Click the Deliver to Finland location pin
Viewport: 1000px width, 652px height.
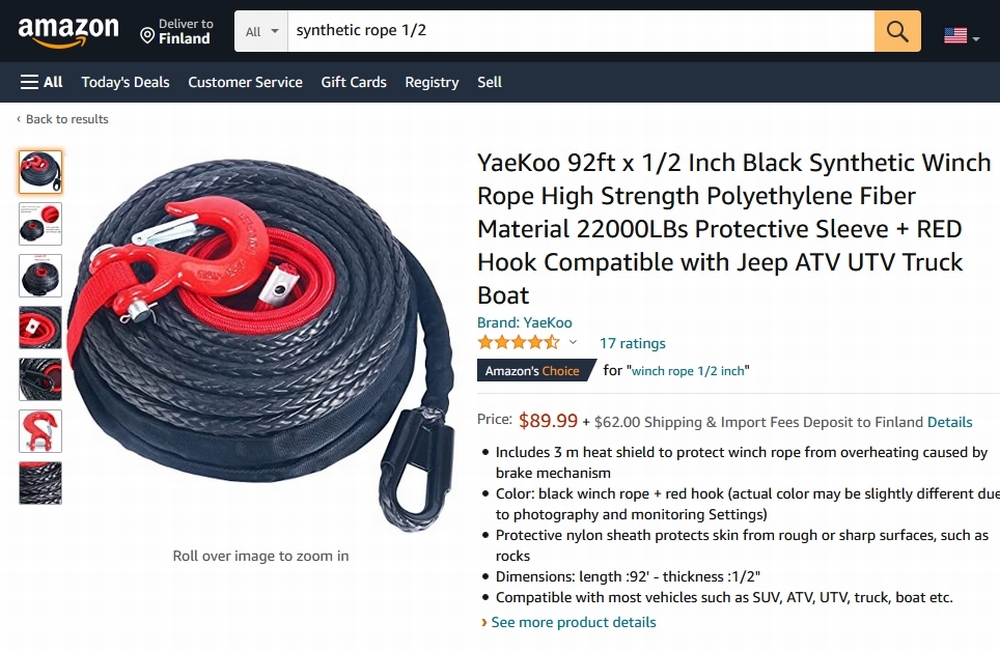pos(147,36)
